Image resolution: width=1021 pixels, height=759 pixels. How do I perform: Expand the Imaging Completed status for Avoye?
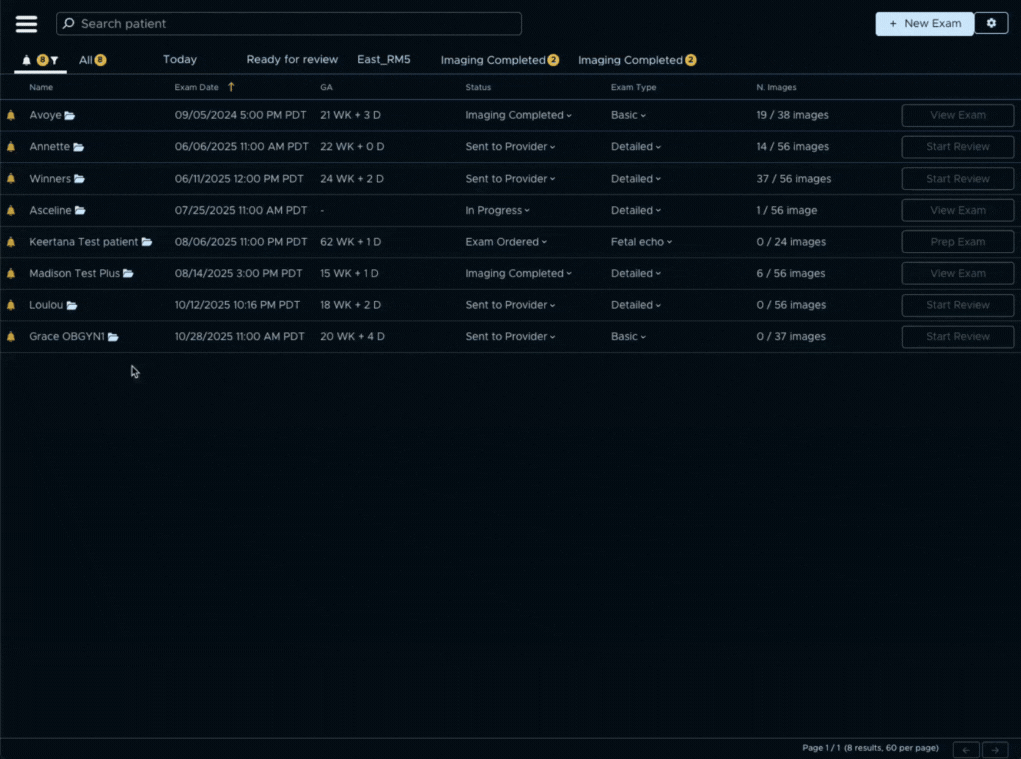click(518, 116)
